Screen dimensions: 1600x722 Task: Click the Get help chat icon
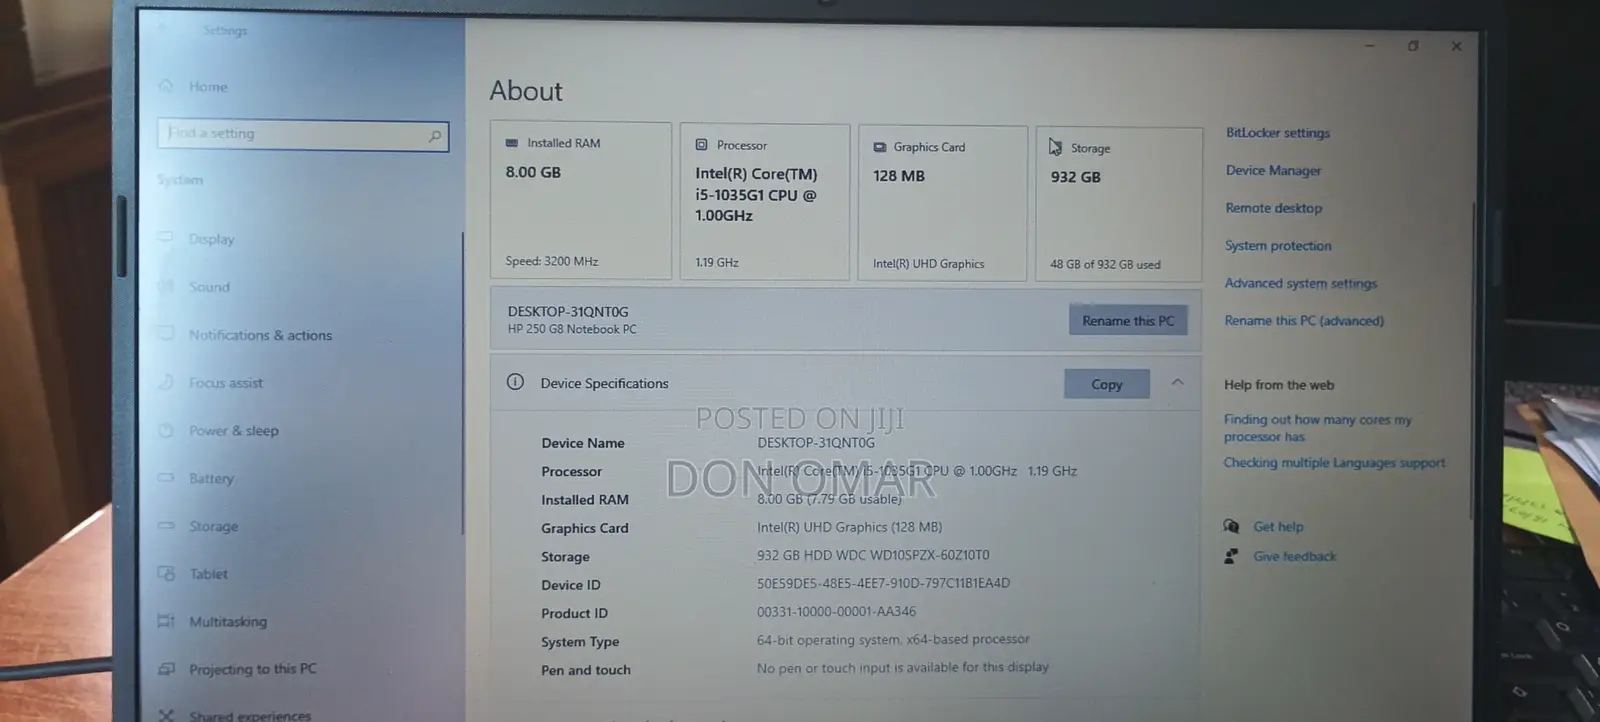pos(1231,526)
